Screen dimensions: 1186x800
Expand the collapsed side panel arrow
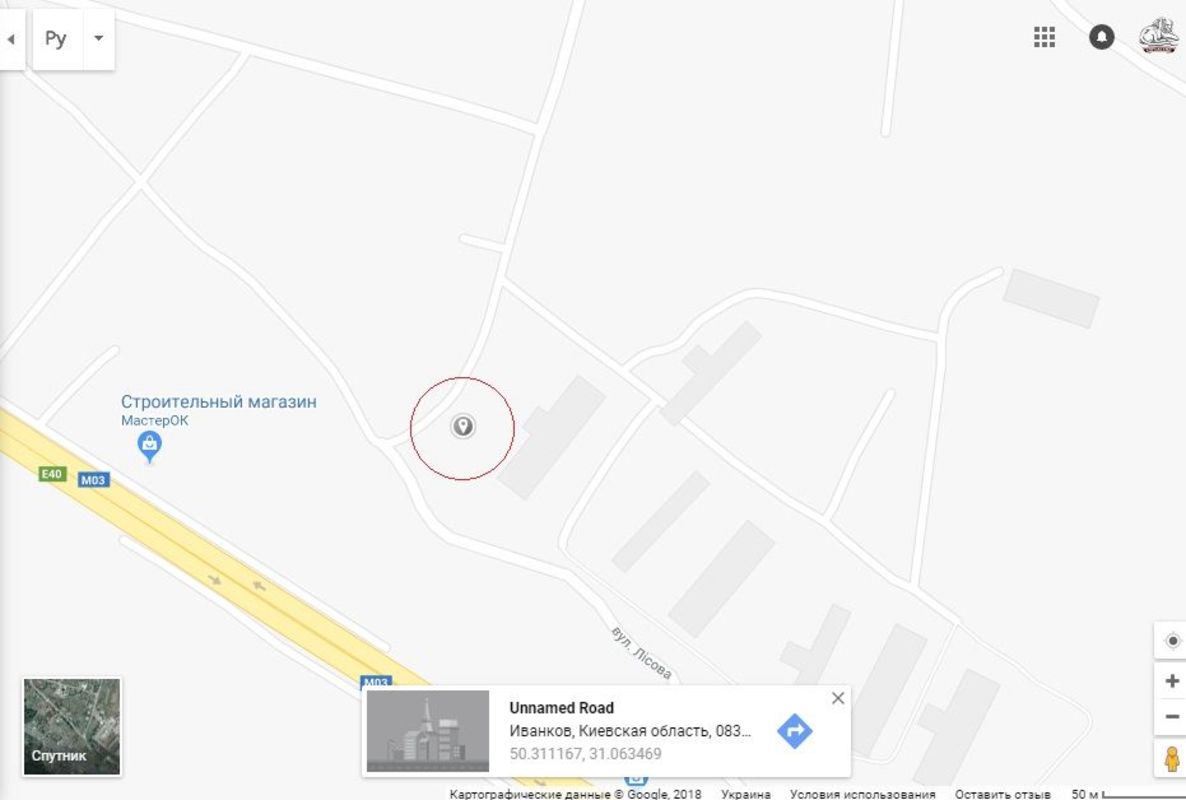11,39
